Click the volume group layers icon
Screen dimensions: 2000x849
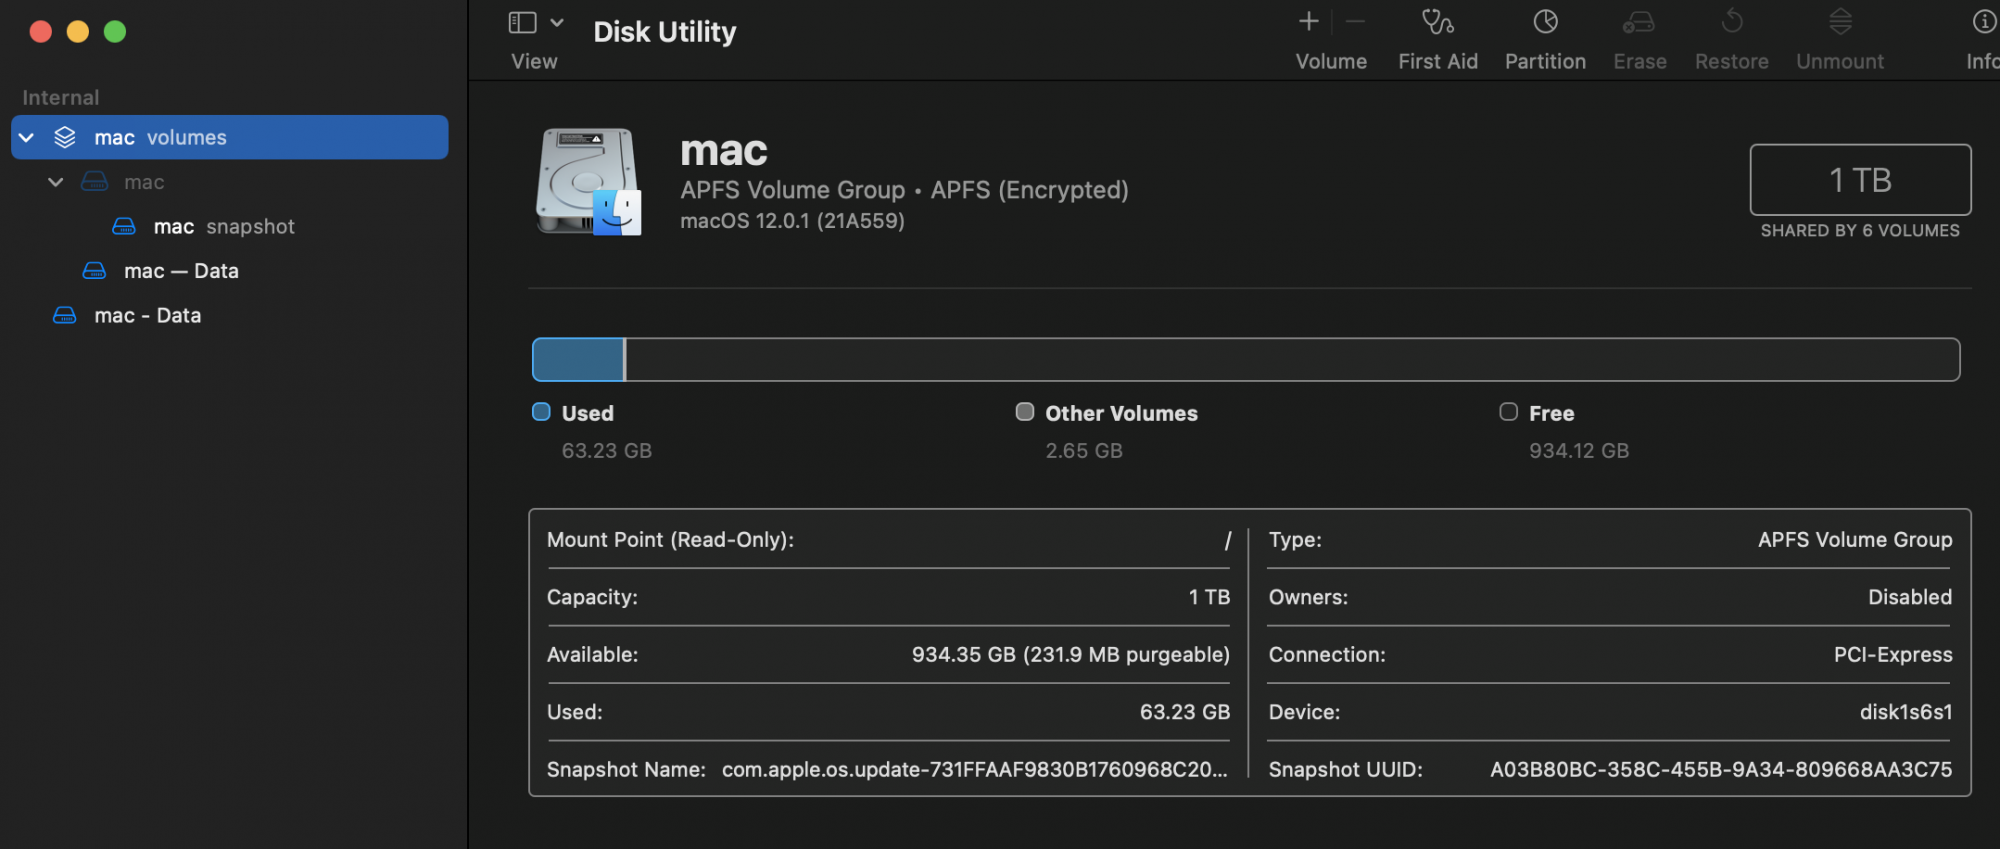pos(65,137)
